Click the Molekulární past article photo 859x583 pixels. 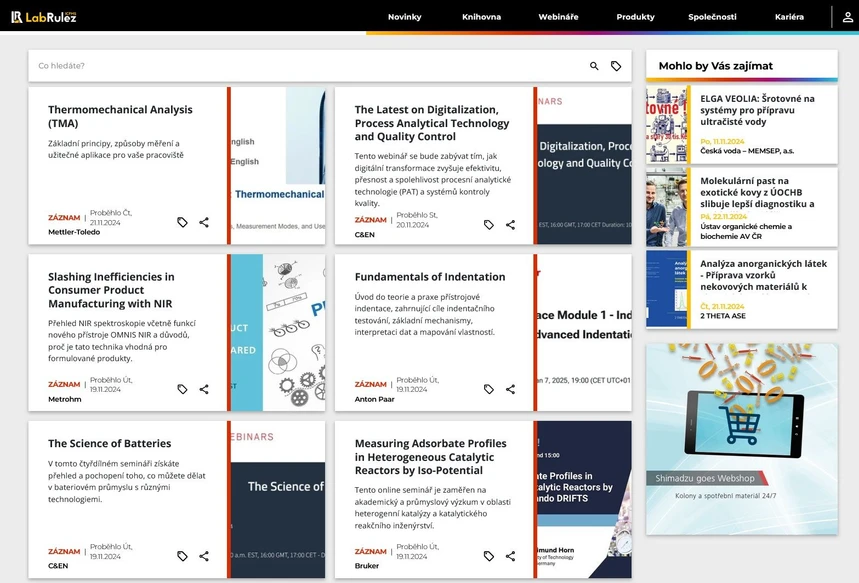point(666,207)
